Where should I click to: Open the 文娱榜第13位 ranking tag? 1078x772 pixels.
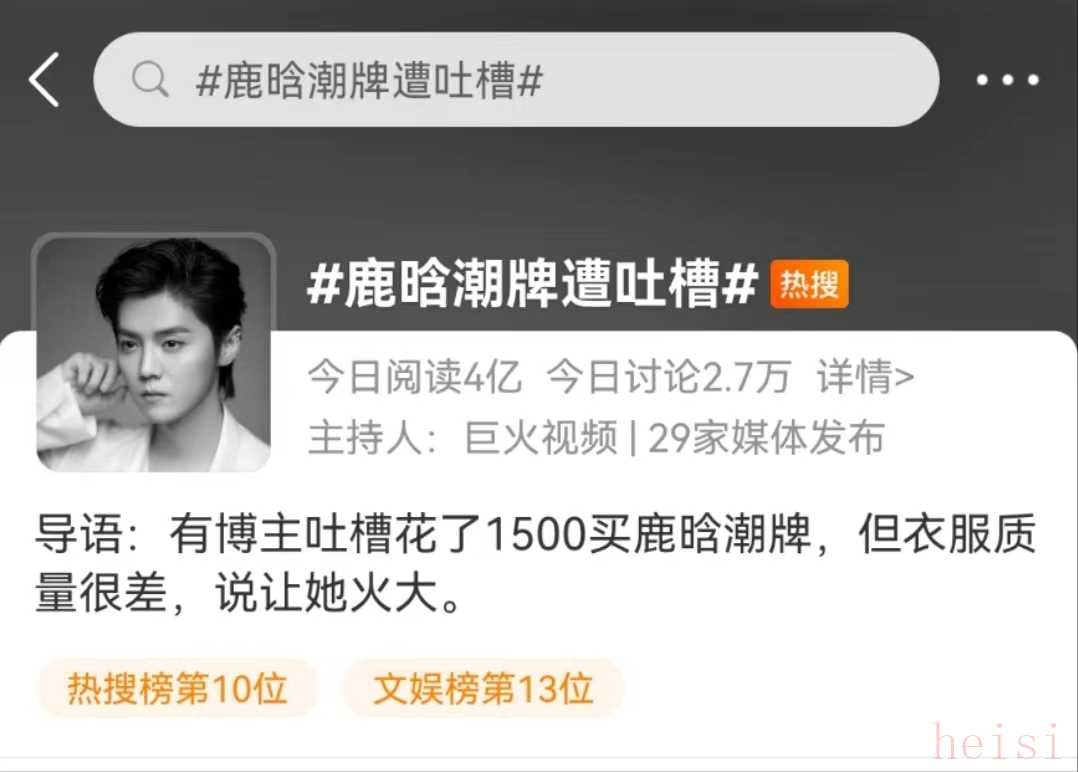coord(483,688)
